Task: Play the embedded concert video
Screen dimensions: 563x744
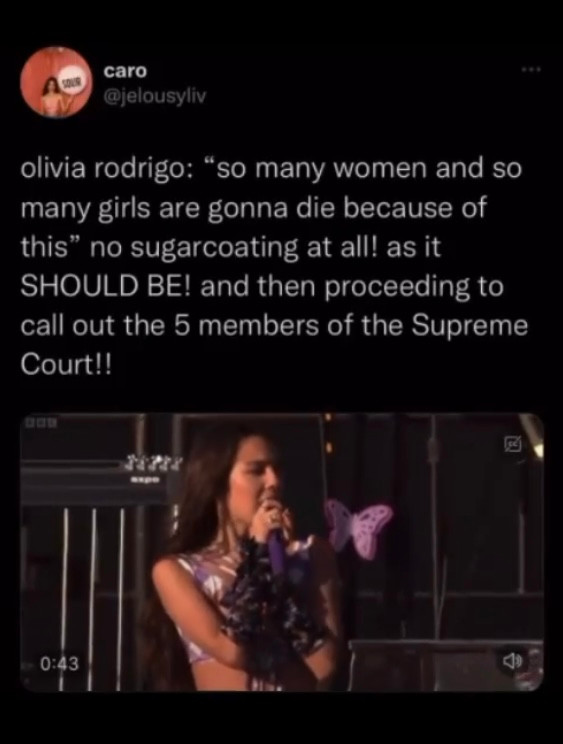Action: coord(282,552)
